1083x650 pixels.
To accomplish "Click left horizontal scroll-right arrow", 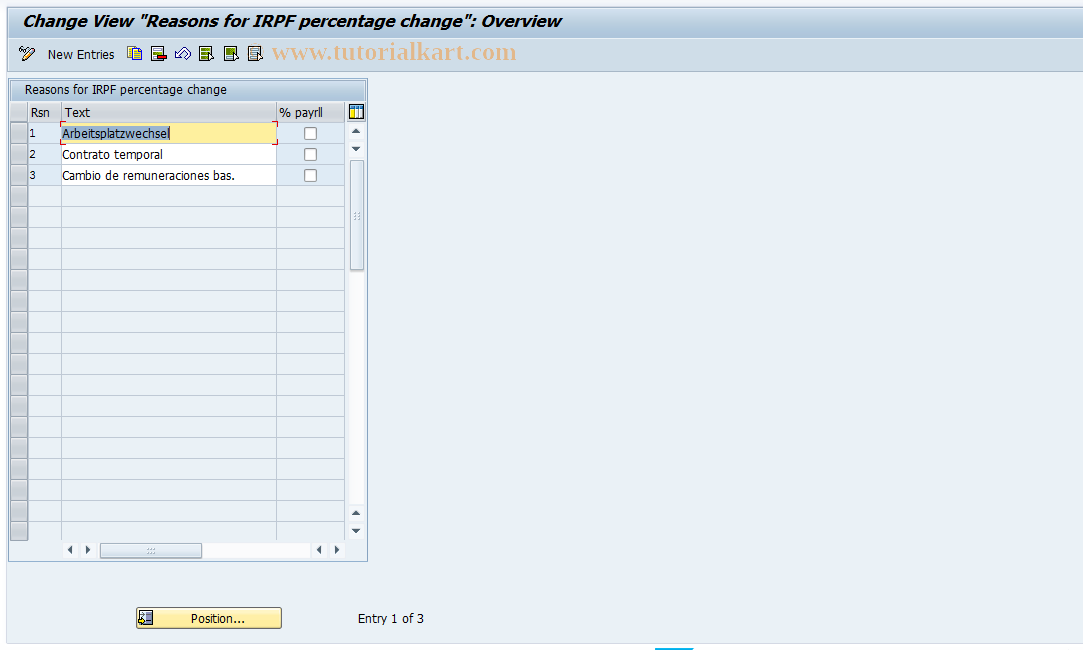I will (x=88, y=550).
